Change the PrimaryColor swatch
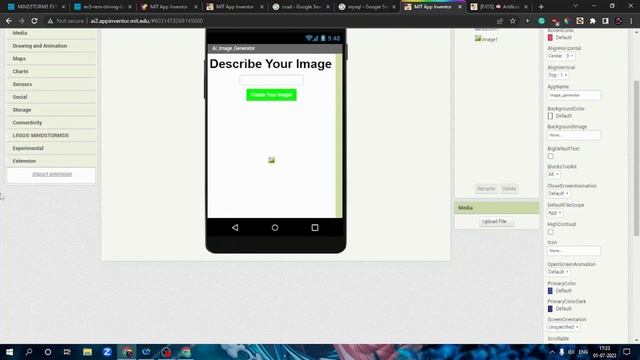The width and height of the screenshot is (640, 360). (550, 291)
